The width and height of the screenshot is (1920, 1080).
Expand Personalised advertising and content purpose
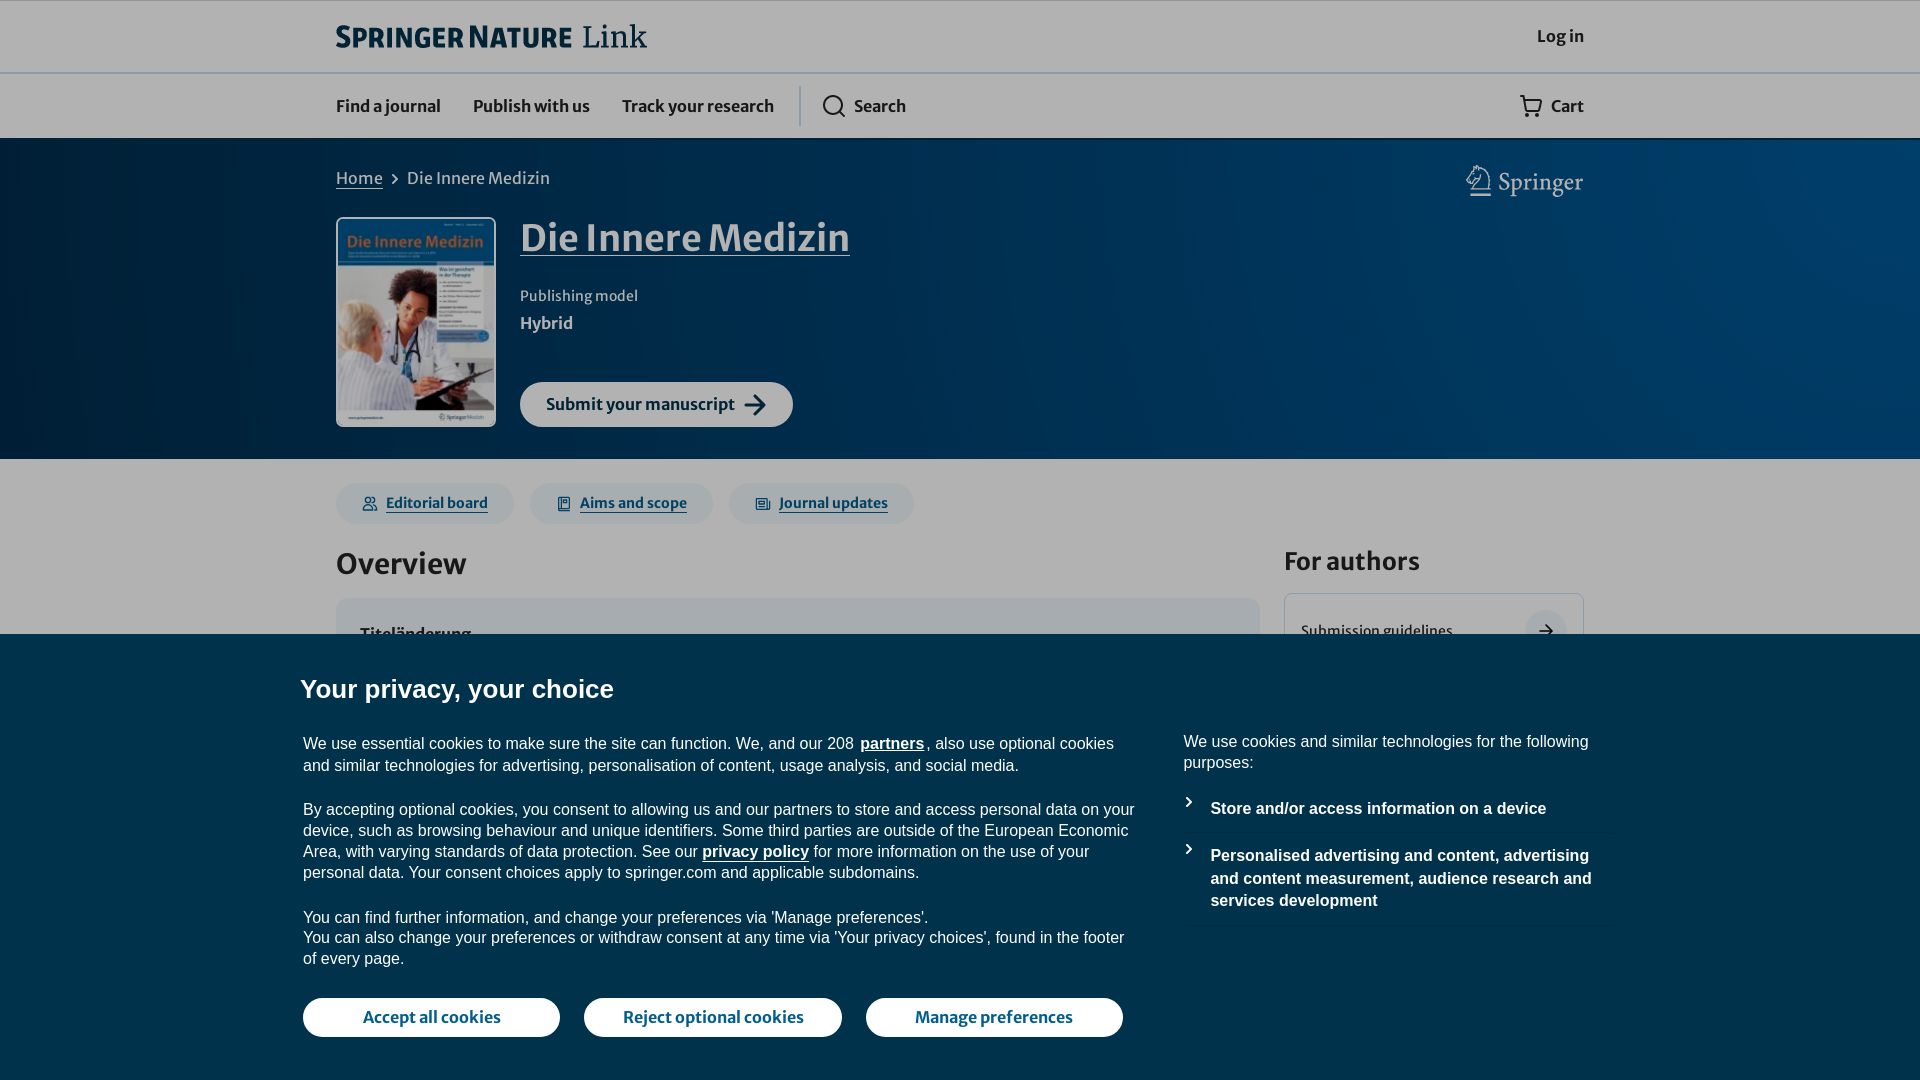coord(1189,849)
